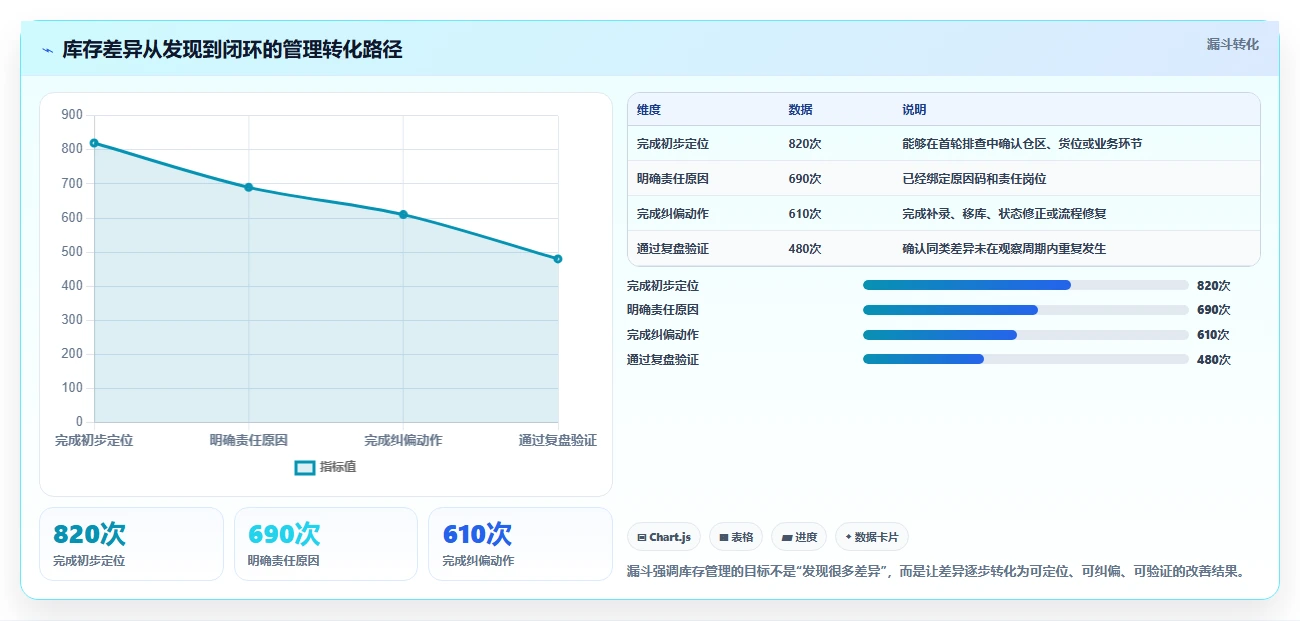Click the 明确责任原因 label beside the progress bars
The height and width of the screenshot is (621, 1300).
click(x=663, y=310)
